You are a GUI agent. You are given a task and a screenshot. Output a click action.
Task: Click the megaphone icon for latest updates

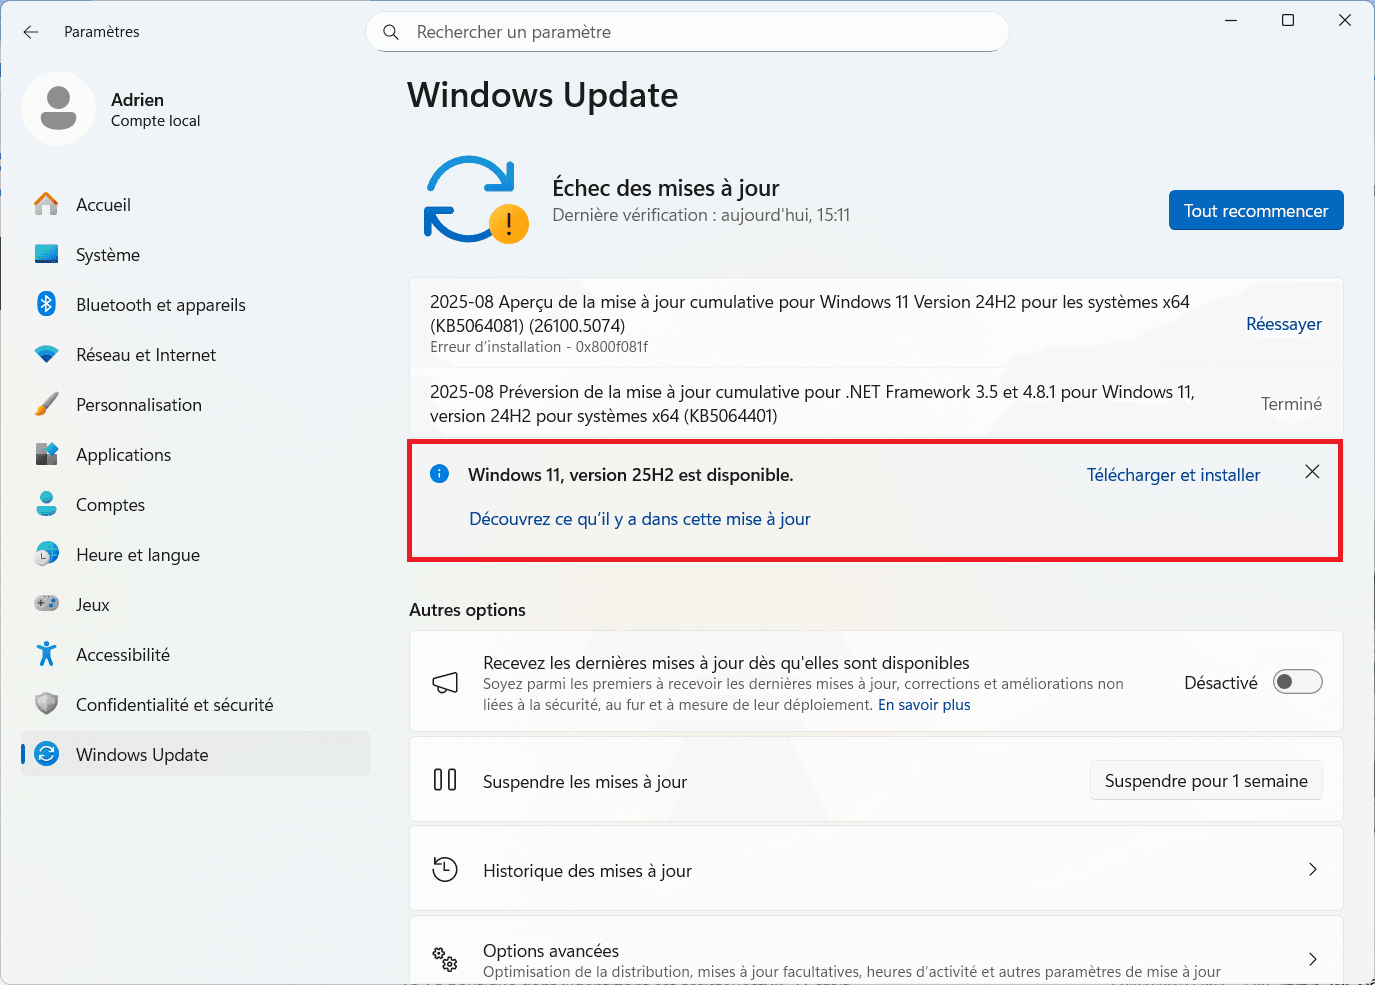(x=445, y=683)
